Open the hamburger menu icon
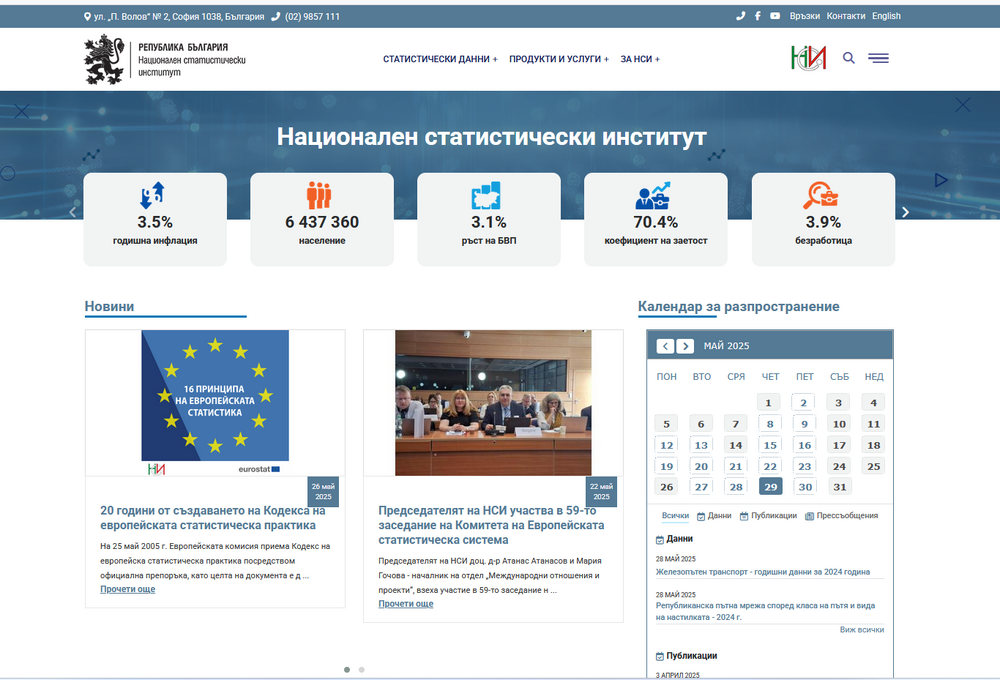The width and height of the screenshot is (1000, 680). tap(878, 58)
